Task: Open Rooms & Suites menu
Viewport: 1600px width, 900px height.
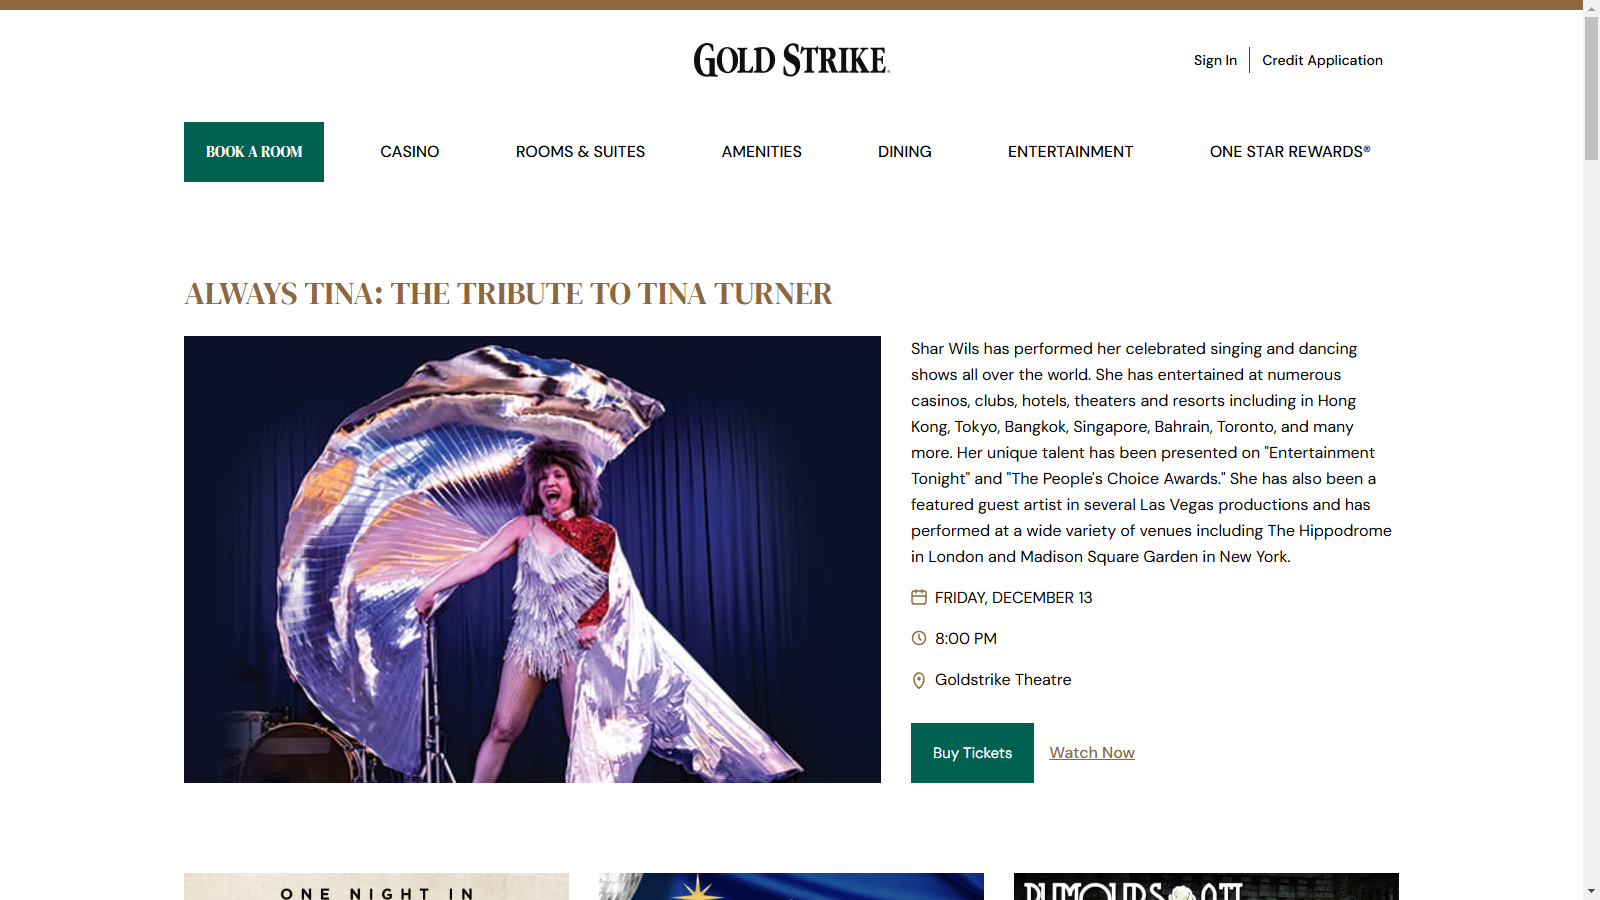Action: 580,152
